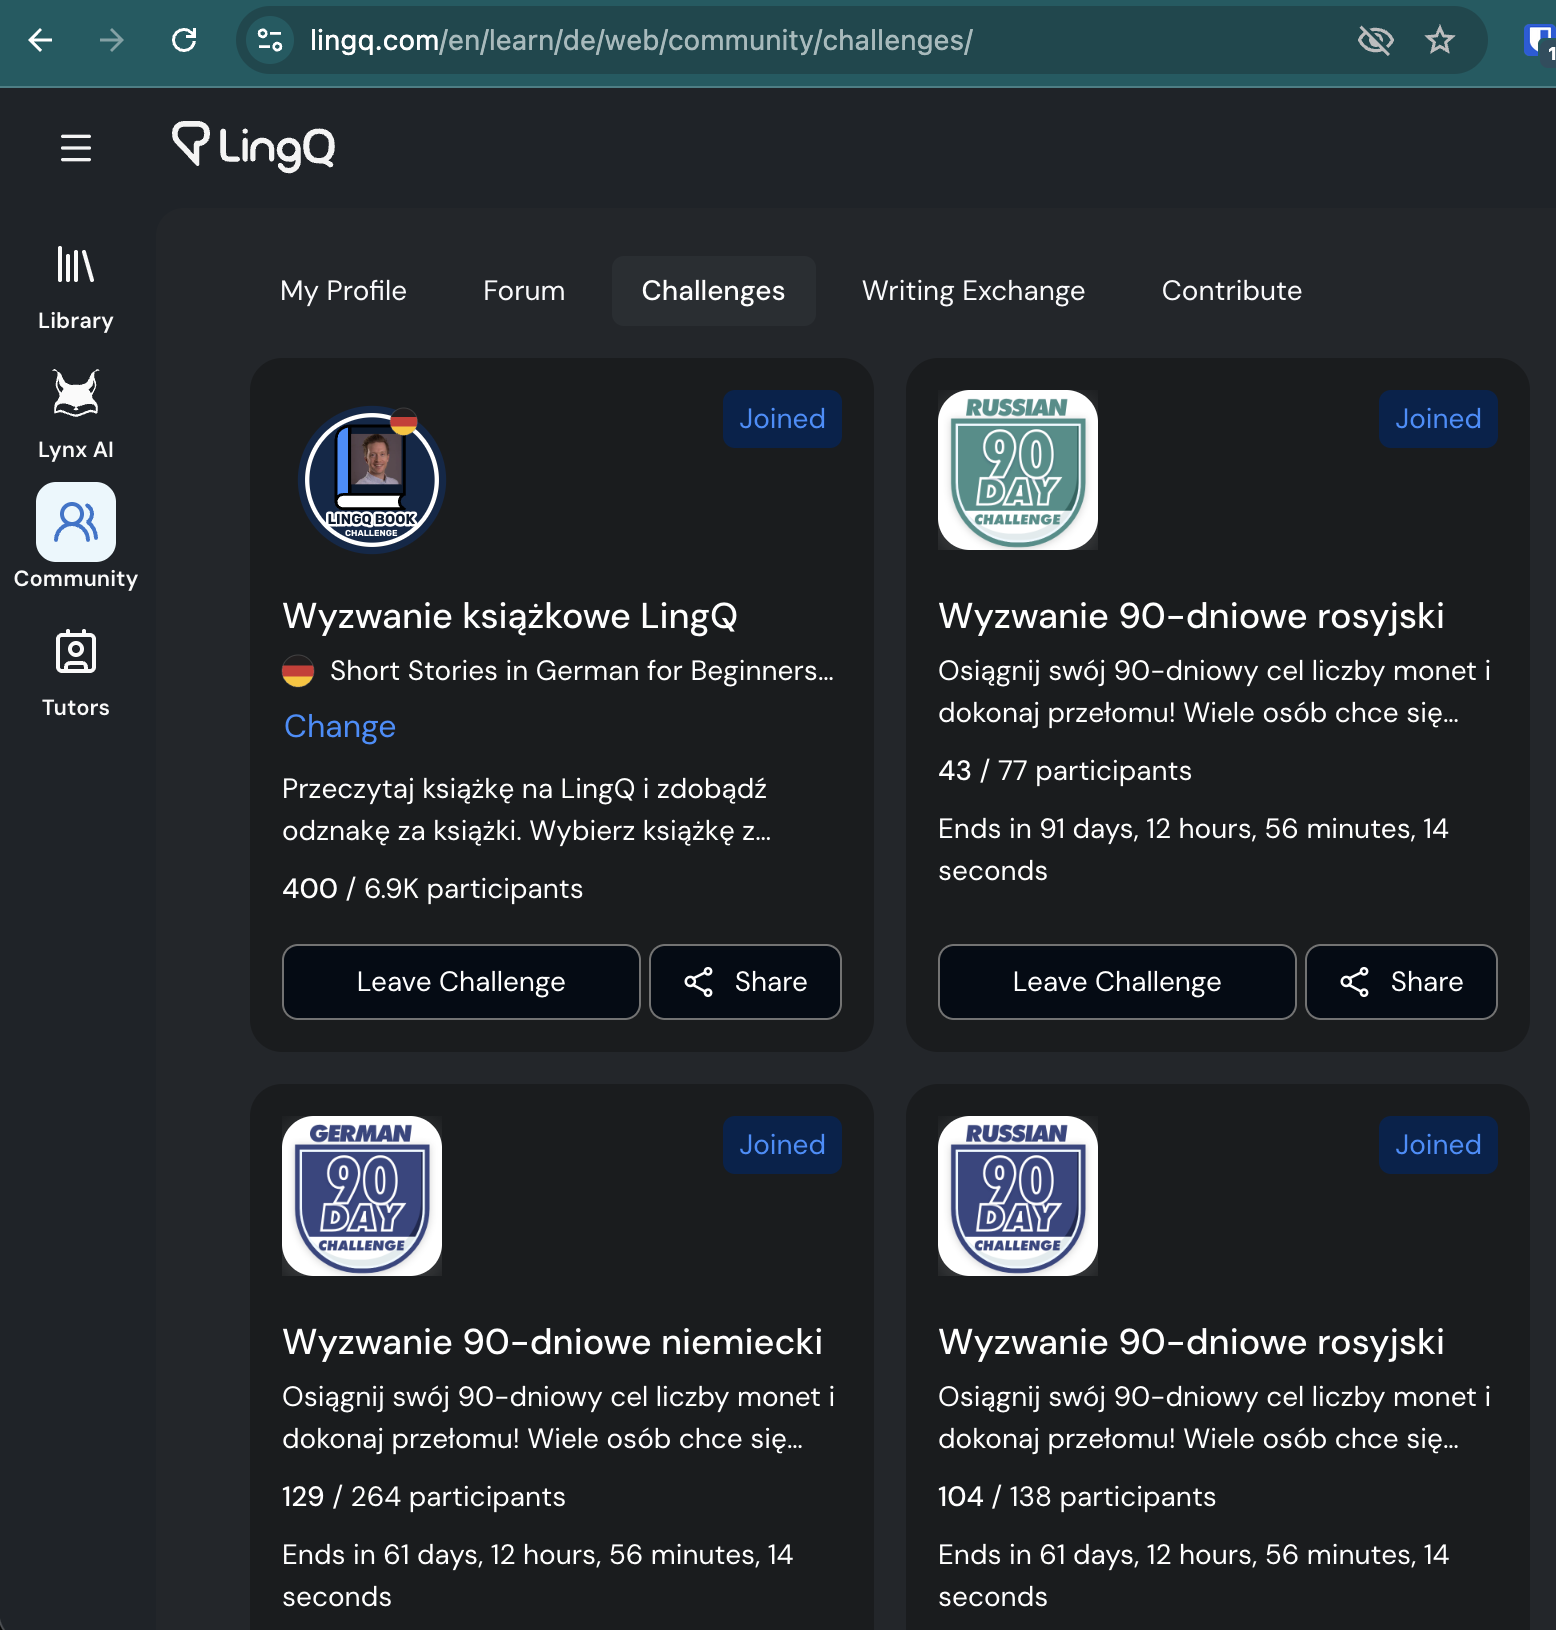Open the Forum tab
1556x1630 pixels.
524,291
